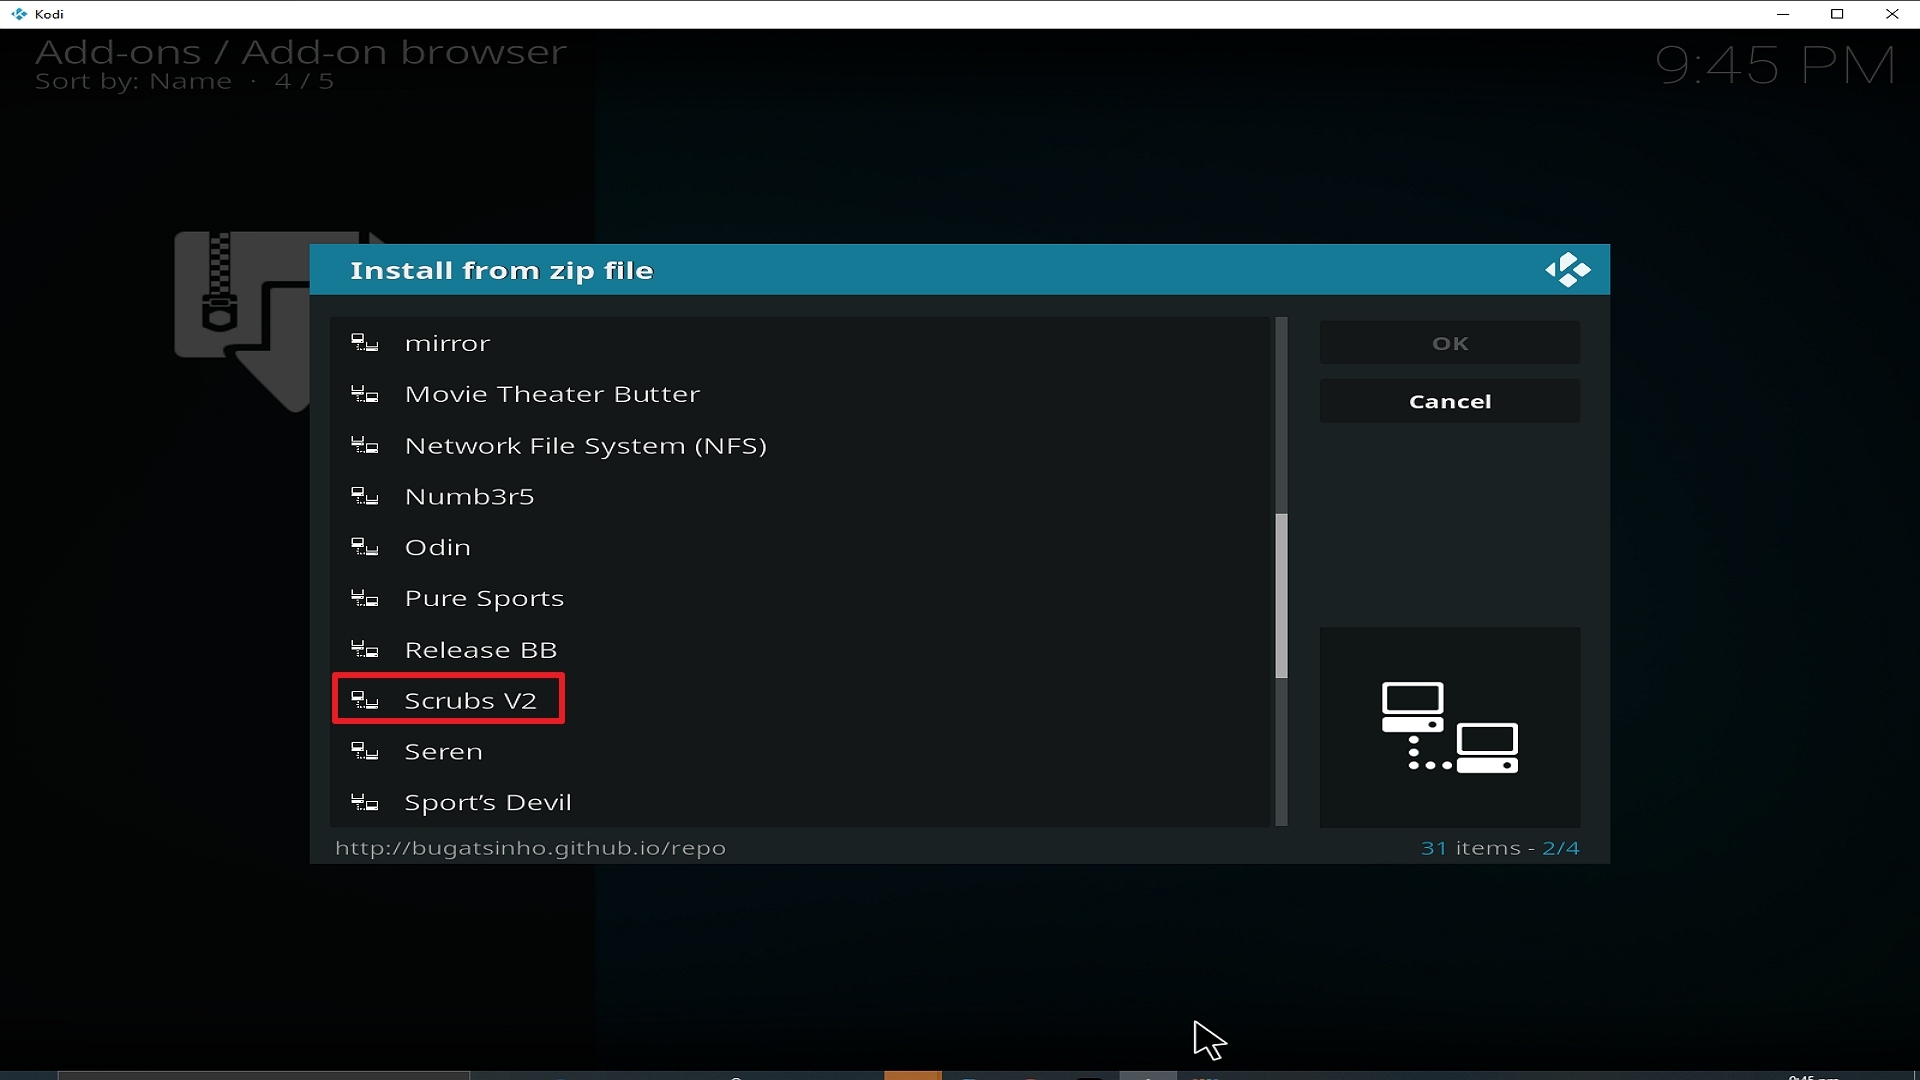Choose the Seren source
The width and height of the screenshot is (1920, 1080).
click(800, 751)
